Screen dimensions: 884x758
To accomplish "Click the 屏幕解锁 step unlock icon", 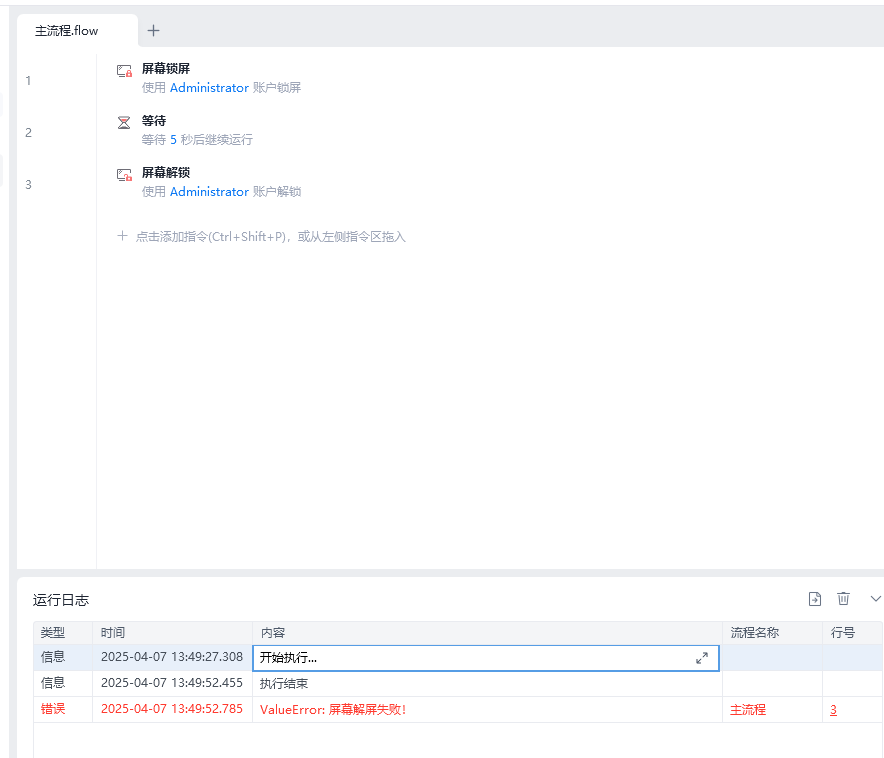I will [x=124, y=175].
